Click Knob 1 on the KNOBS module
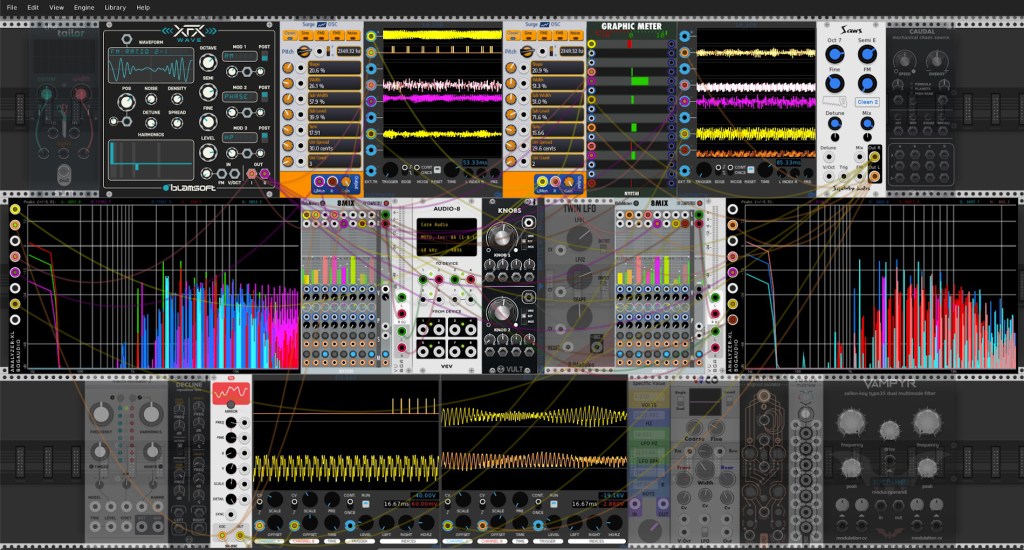Viewport: 1024px width, 550px height. [502, 238]
